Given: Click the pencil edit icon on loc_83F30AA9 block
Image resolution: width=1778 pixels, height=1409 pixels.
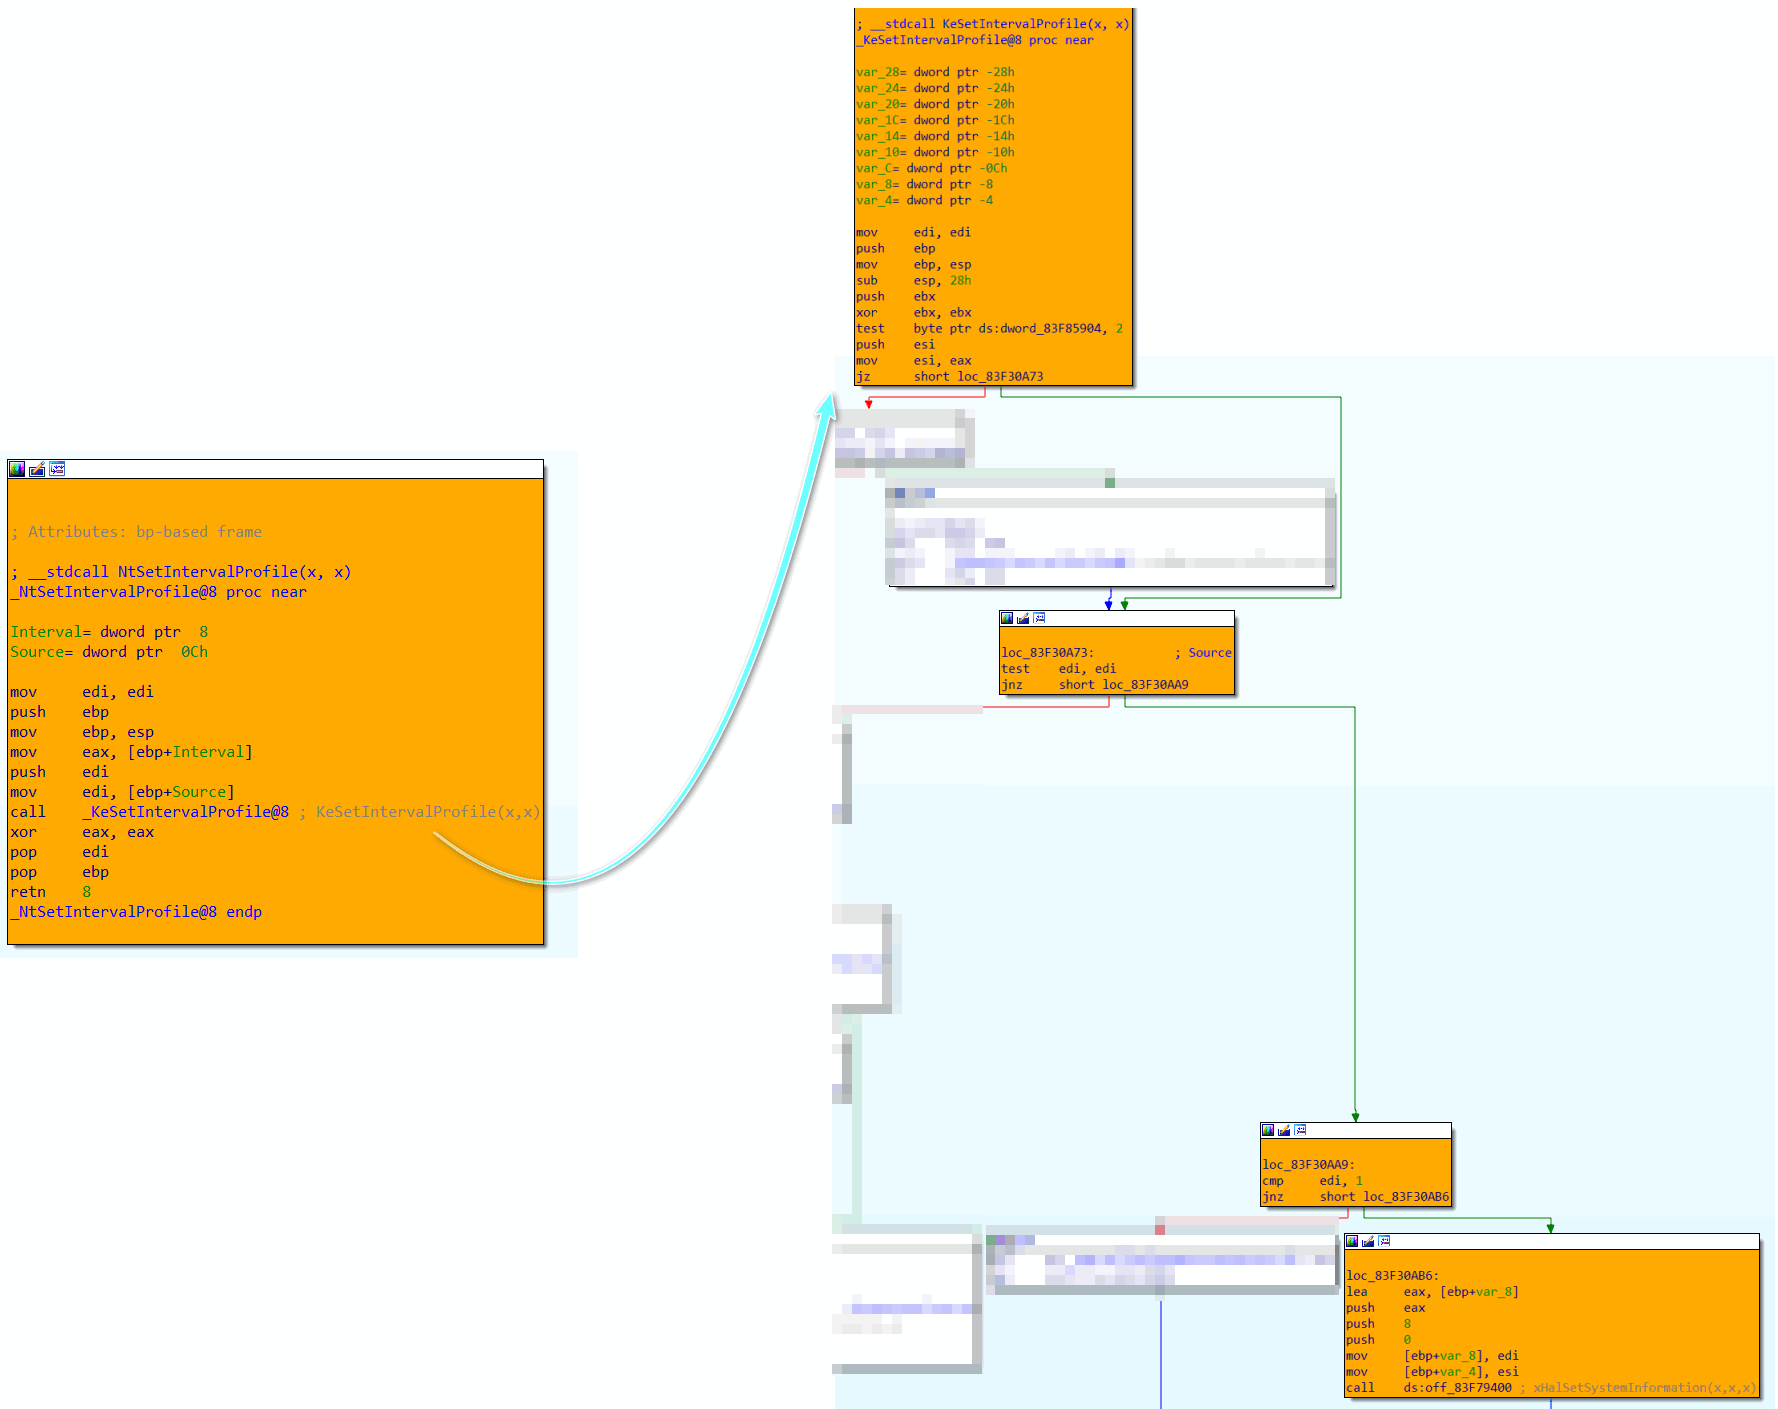Looking at the screenshot, I should pyautogui.click(x=1284, y=1130).
